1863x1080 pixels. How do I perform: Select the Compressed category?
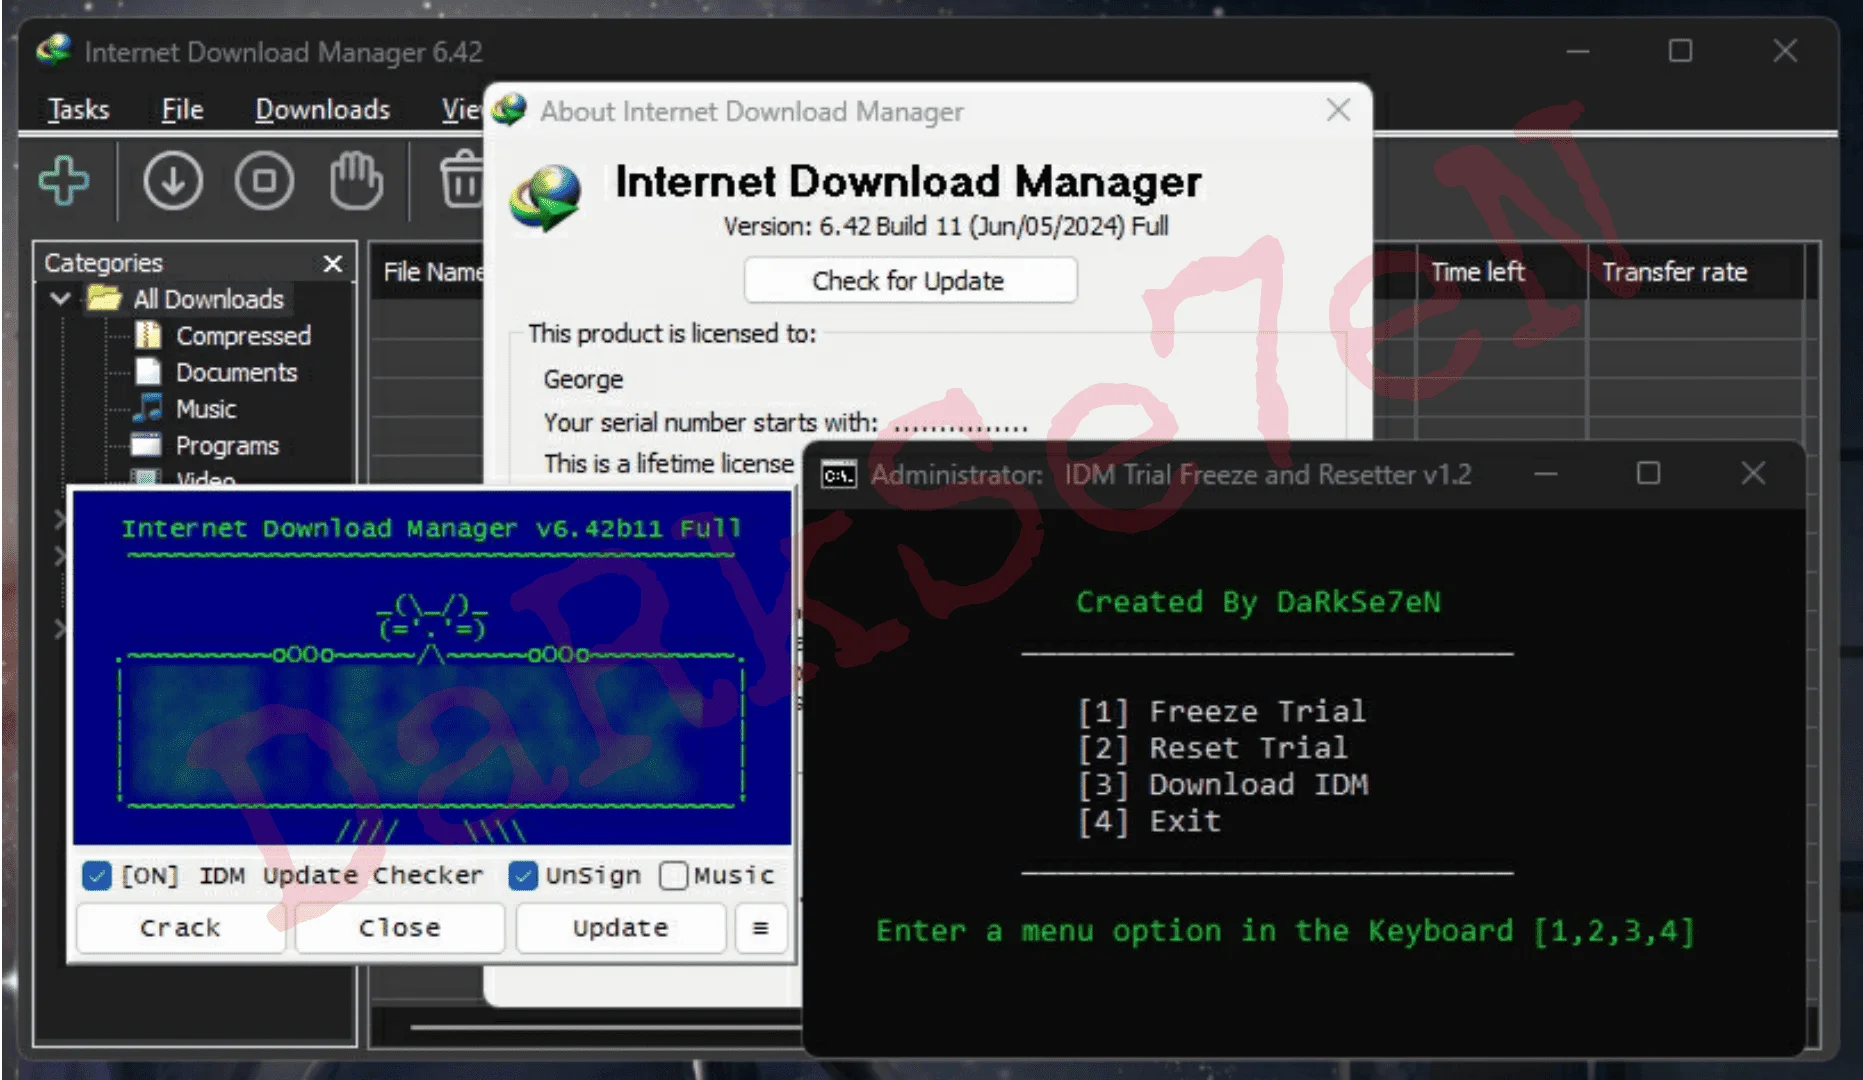(243, 335)
